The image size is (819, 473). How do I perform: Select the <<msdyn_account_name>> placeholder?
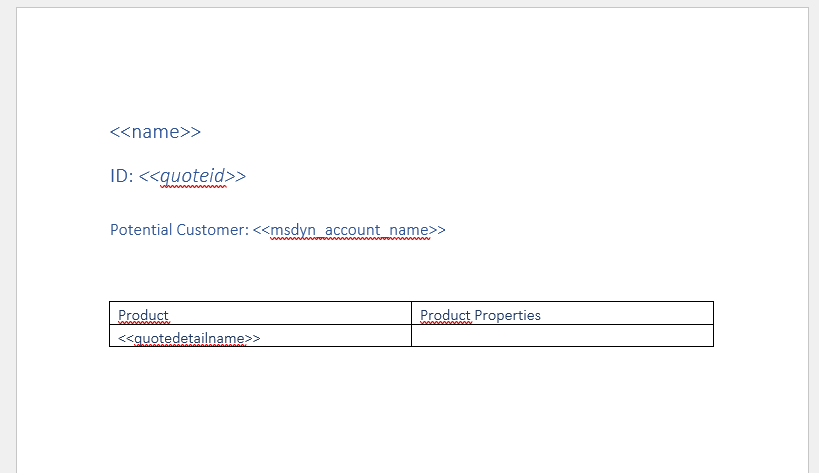[349, 230]
